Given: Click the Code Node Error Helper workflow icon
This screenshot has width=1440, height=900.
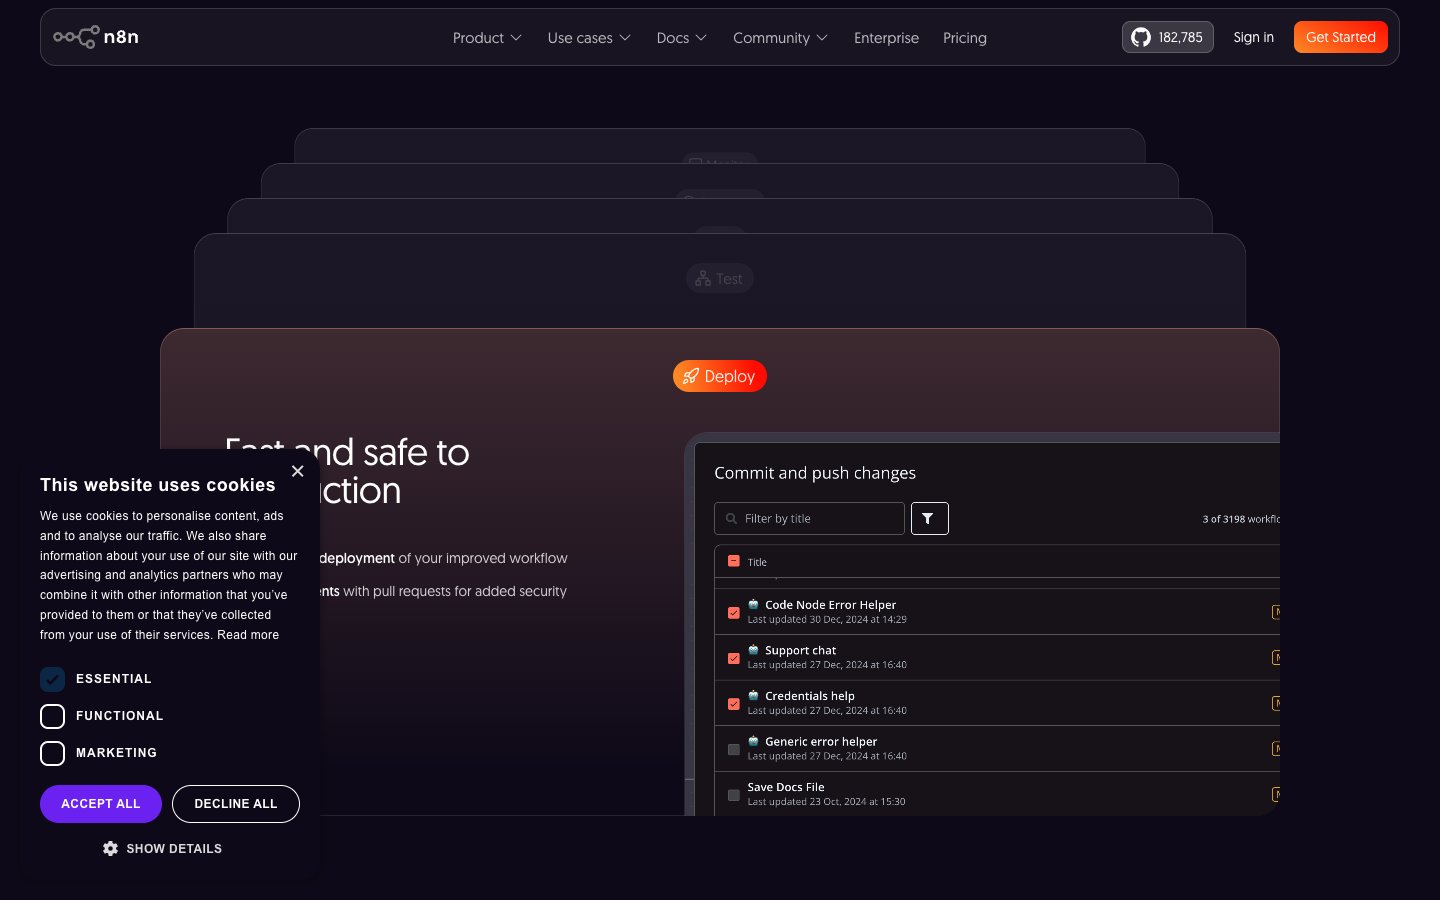Looking at the screenshot, I should coord(753,604).
